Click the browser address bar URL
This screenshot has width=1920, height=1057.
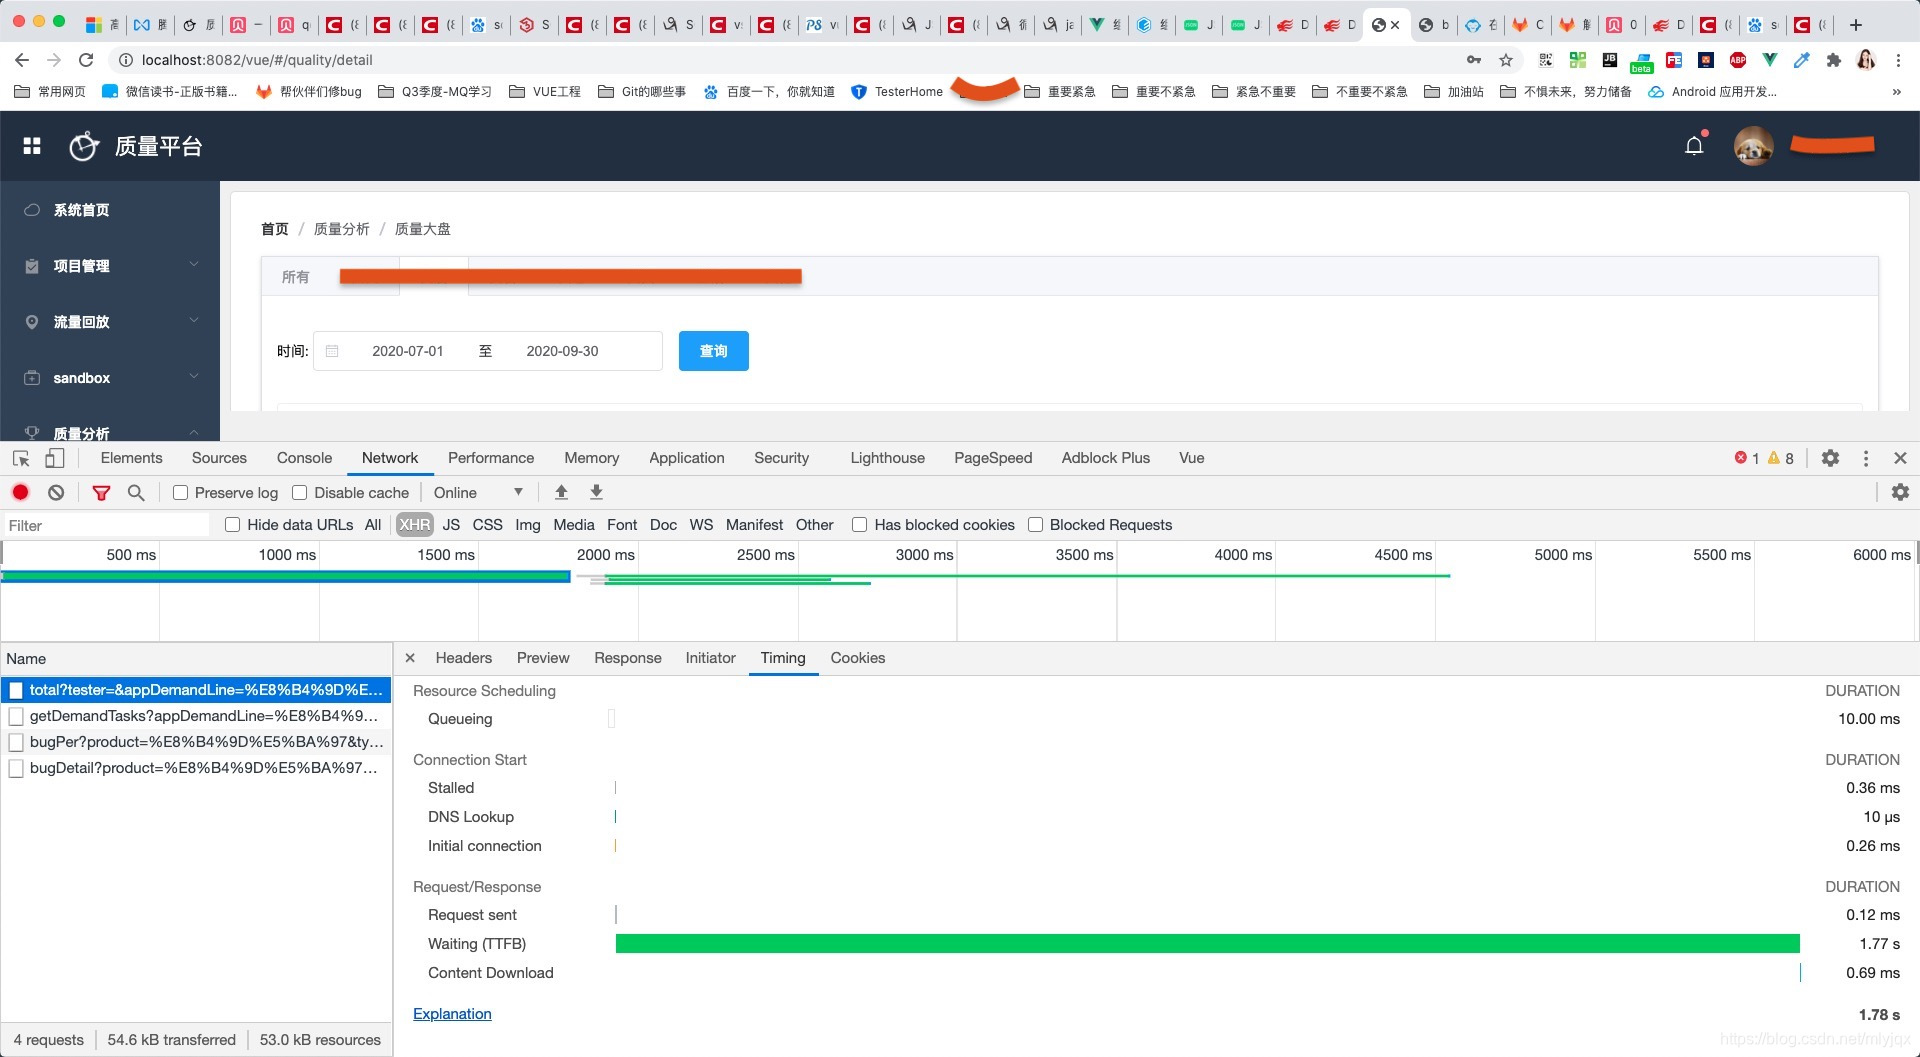tap(257, 60)
